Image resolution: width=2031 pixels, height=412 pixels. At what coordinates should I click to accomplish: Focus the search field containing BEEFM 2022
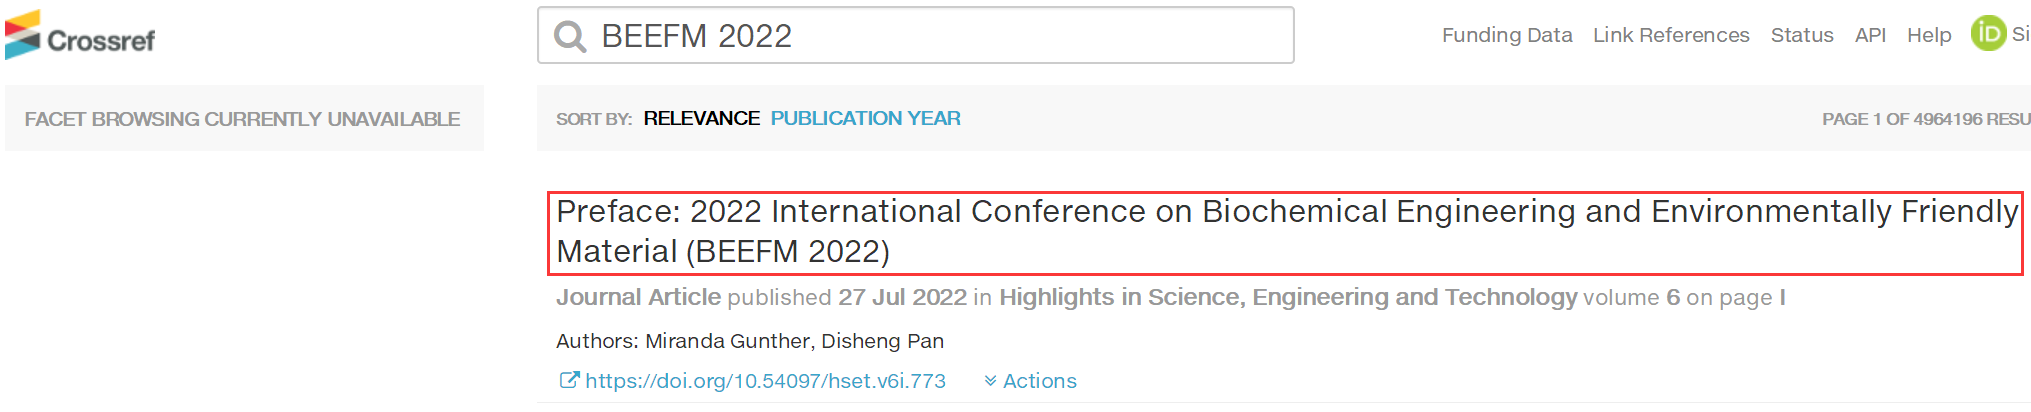(x=916, y=35)
